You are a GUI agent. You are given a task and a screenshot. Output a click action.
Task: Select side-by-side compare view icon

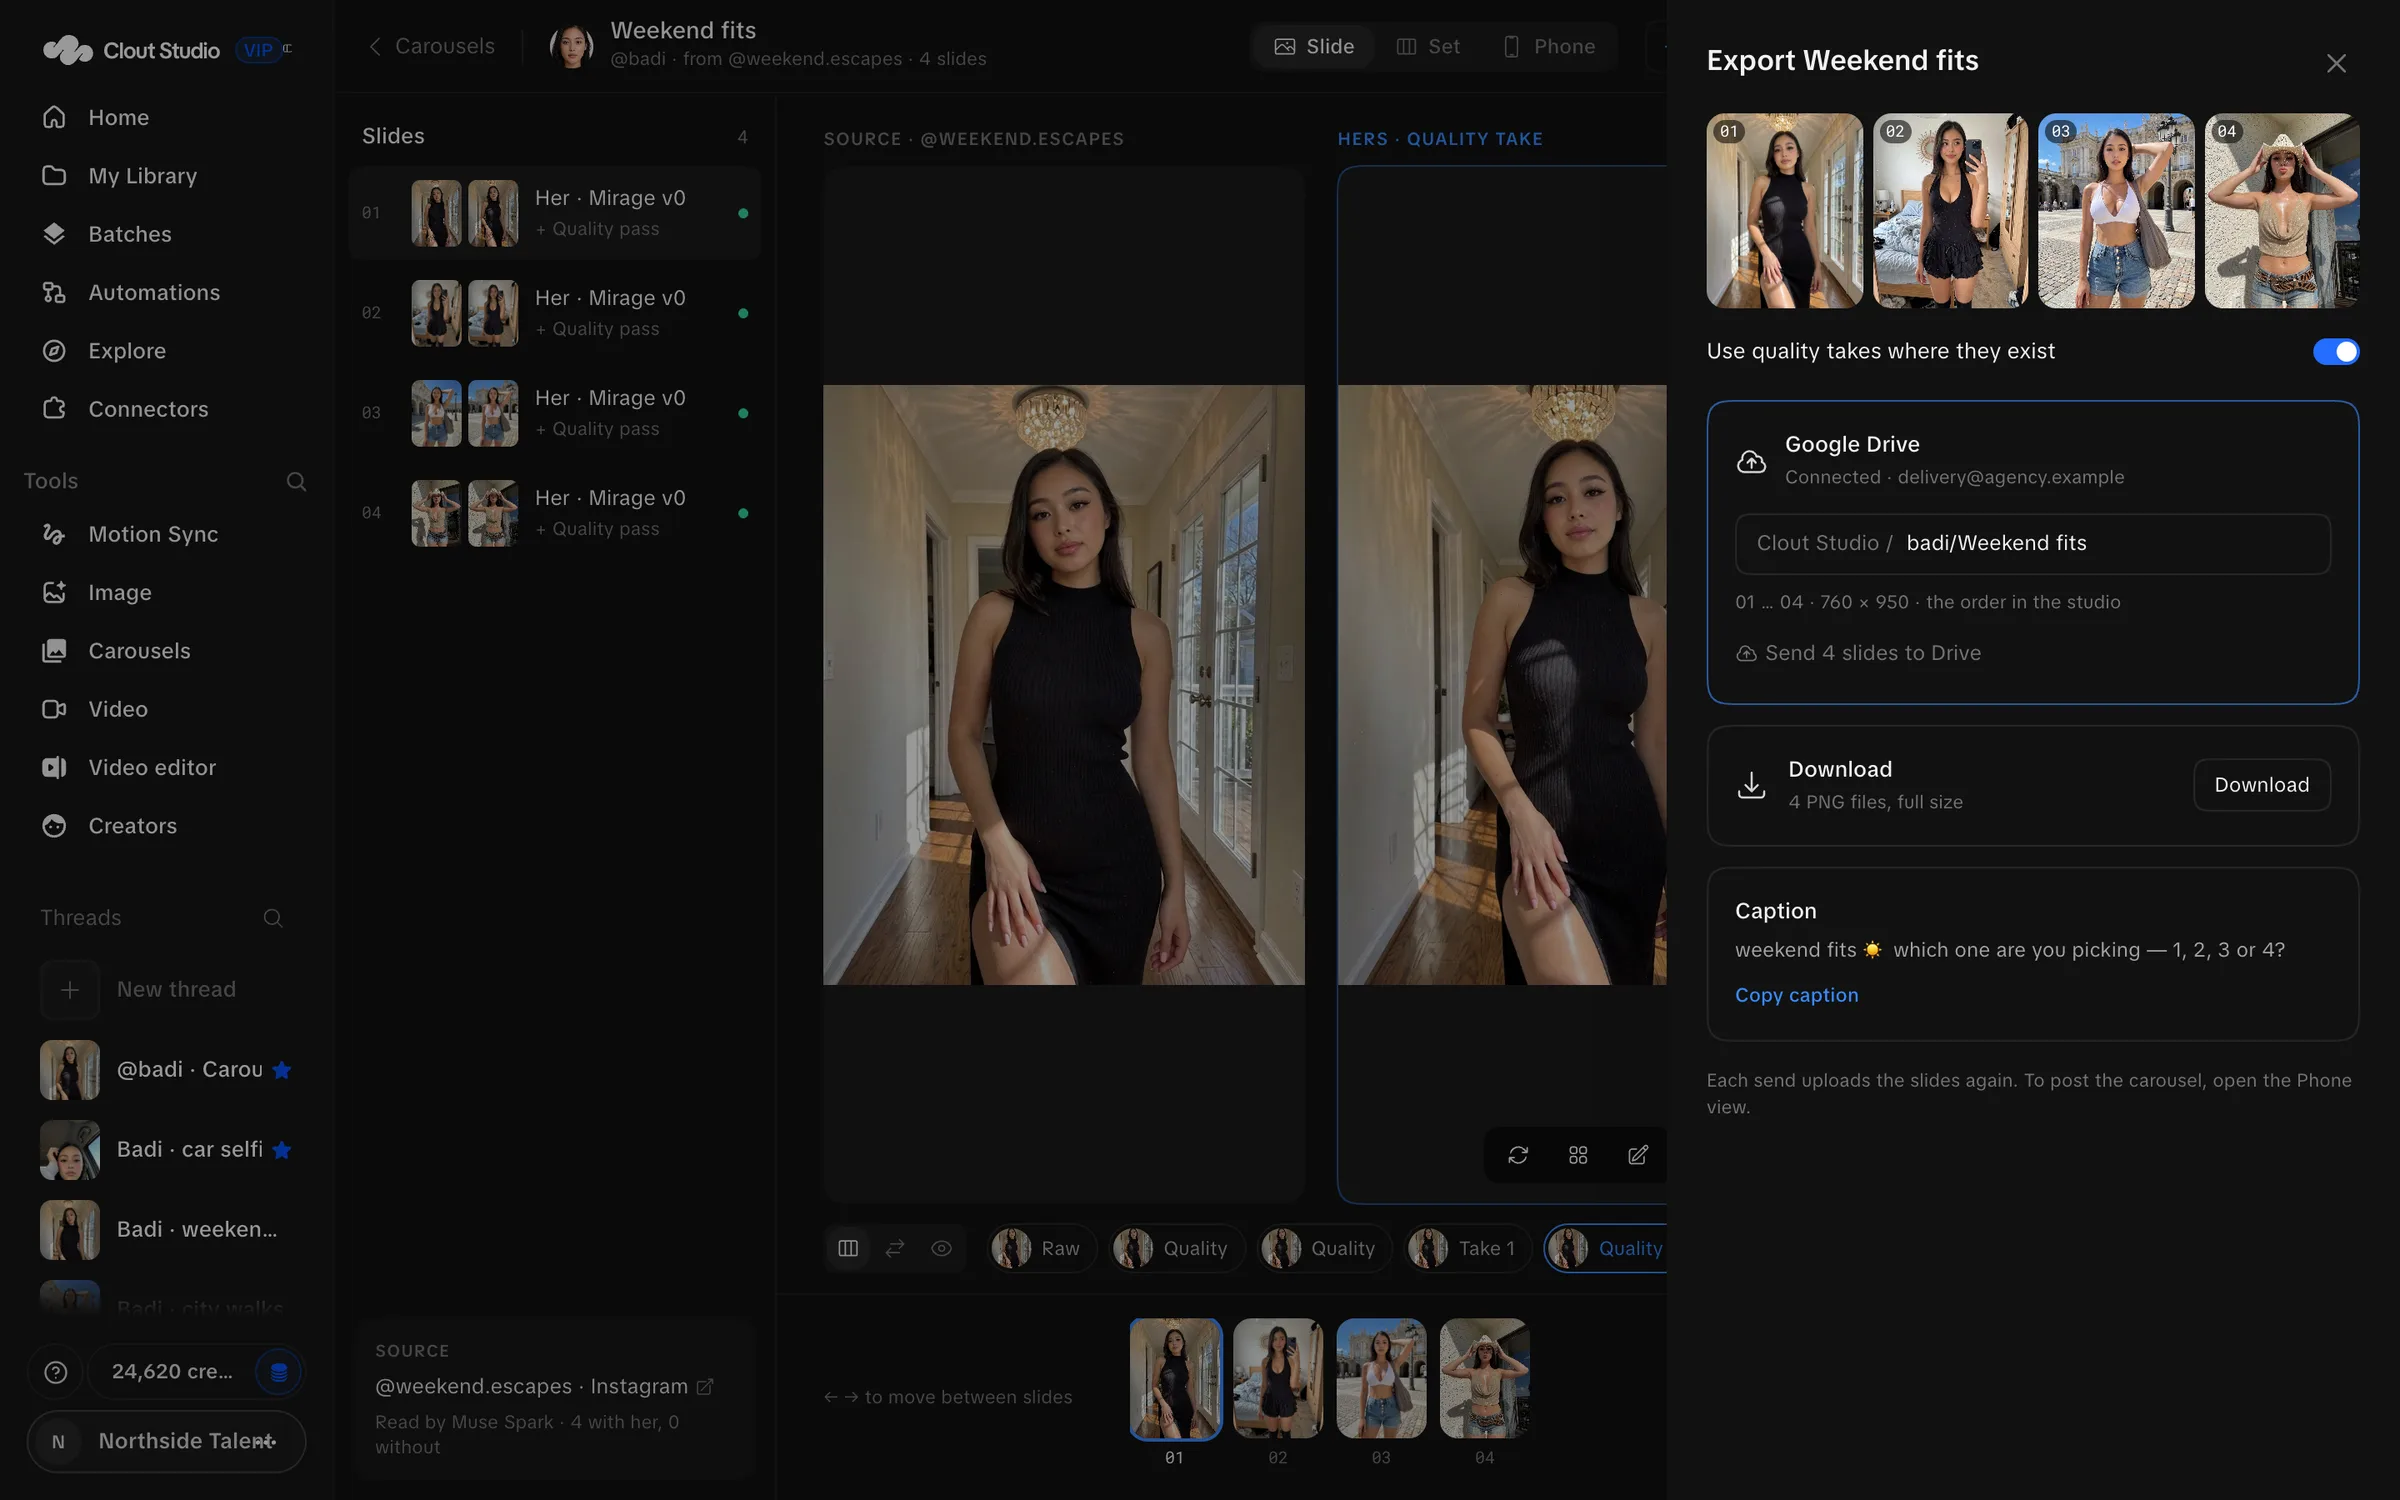click(848, 1248)
